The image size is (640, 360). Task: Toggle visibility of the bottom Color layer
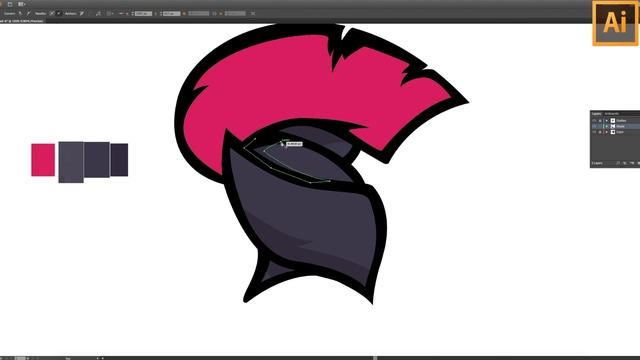tap(594, 132)
